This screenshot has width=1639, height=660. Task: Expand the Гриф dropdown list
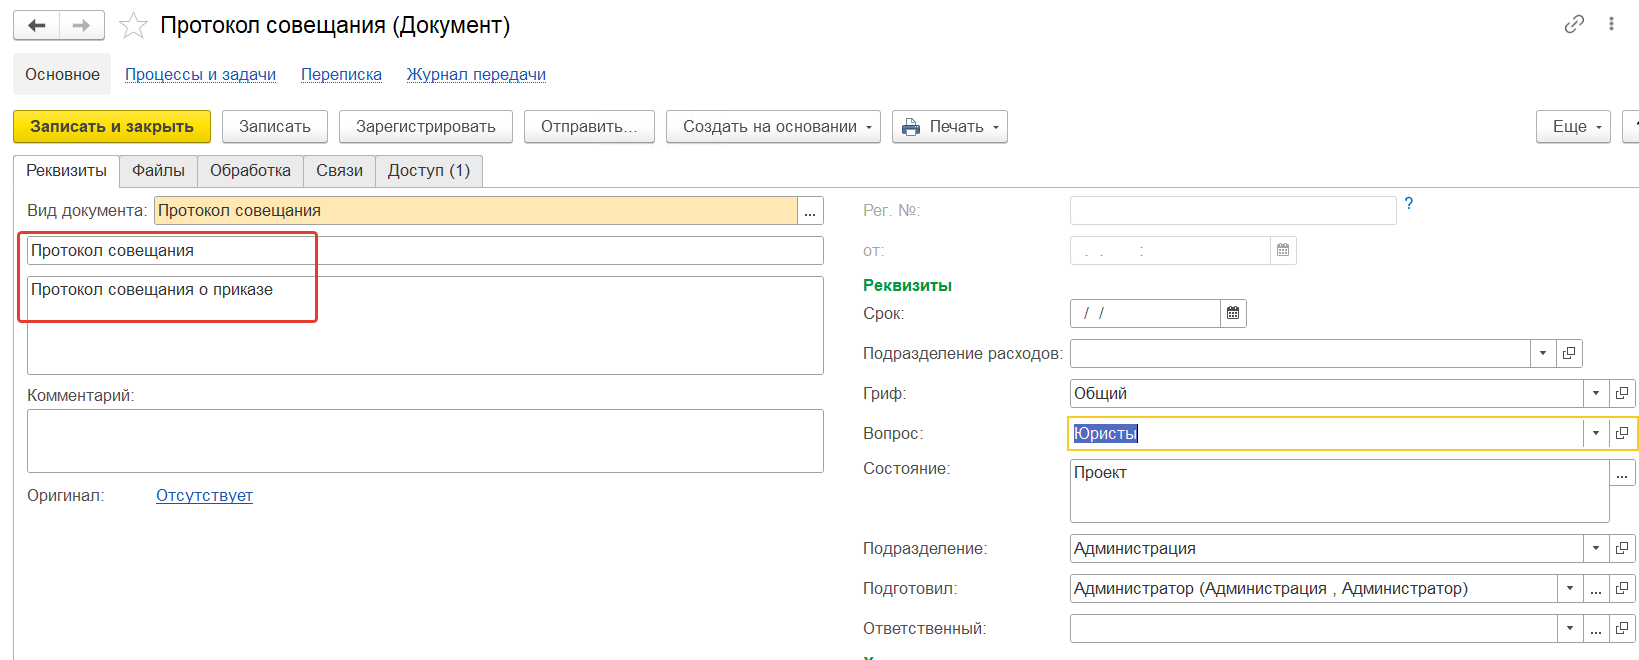[x=1596, y=394]
